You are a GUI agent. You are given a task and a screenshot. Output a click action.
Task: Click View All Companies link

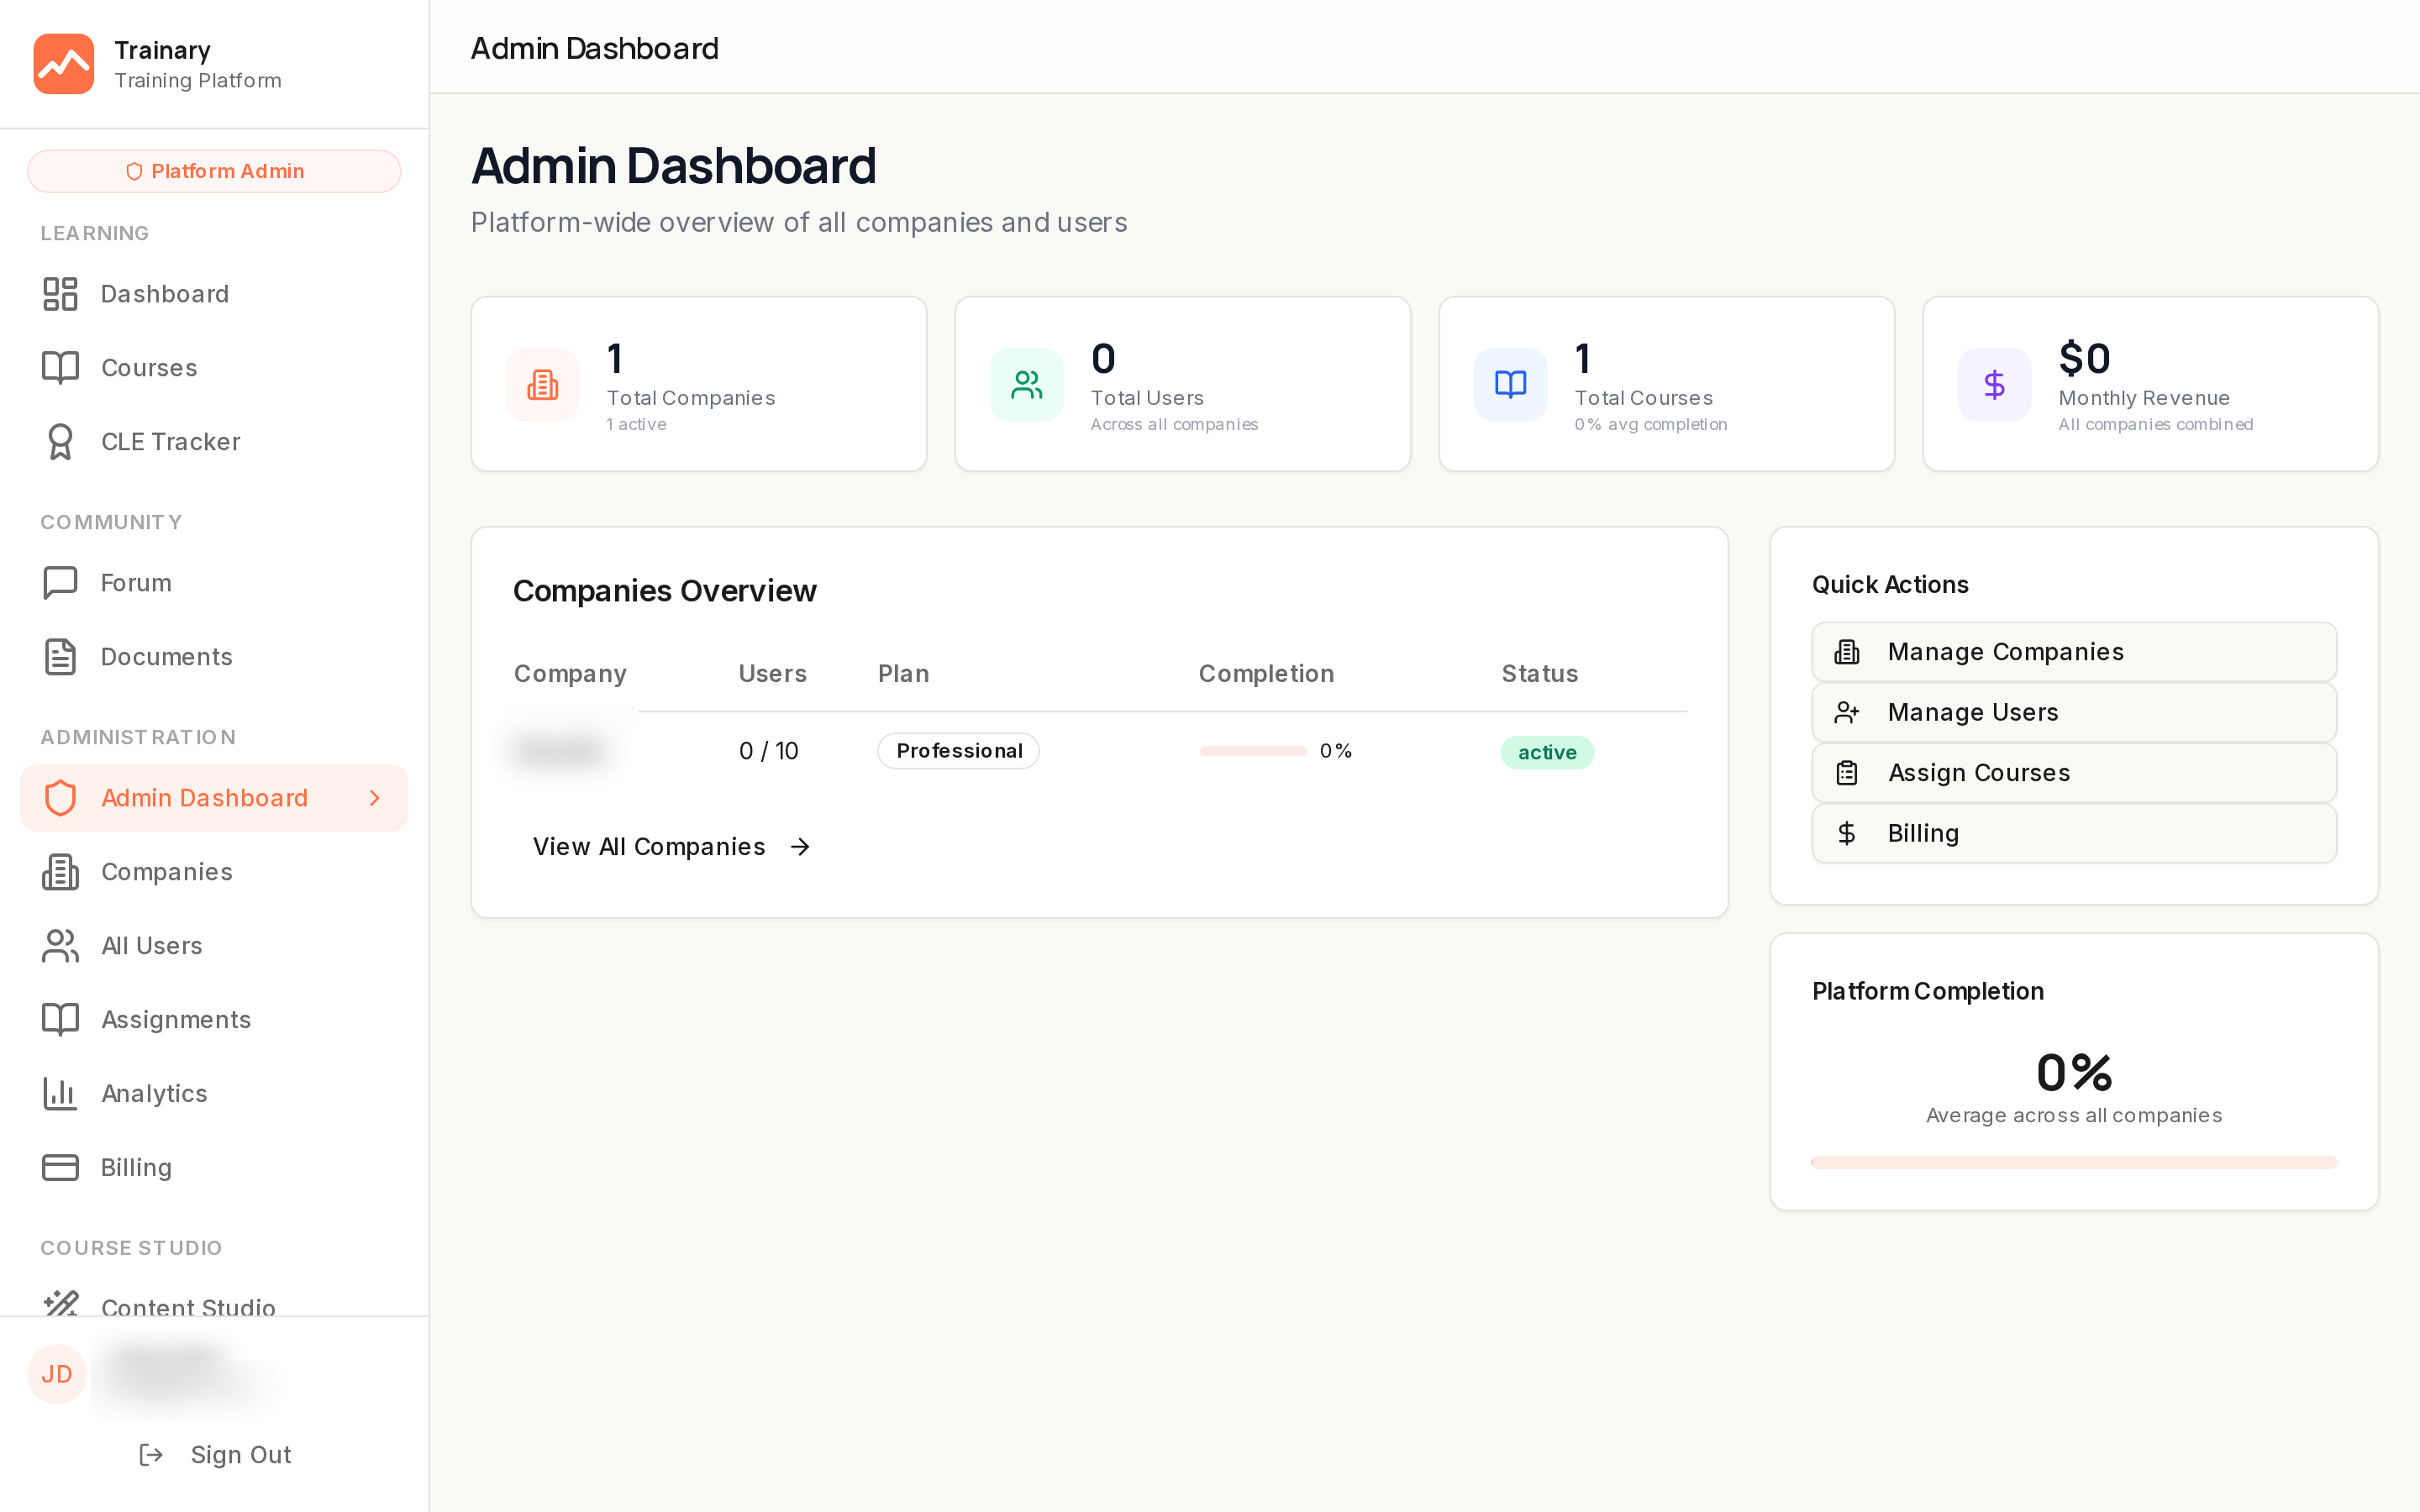(x=671, y=847)
